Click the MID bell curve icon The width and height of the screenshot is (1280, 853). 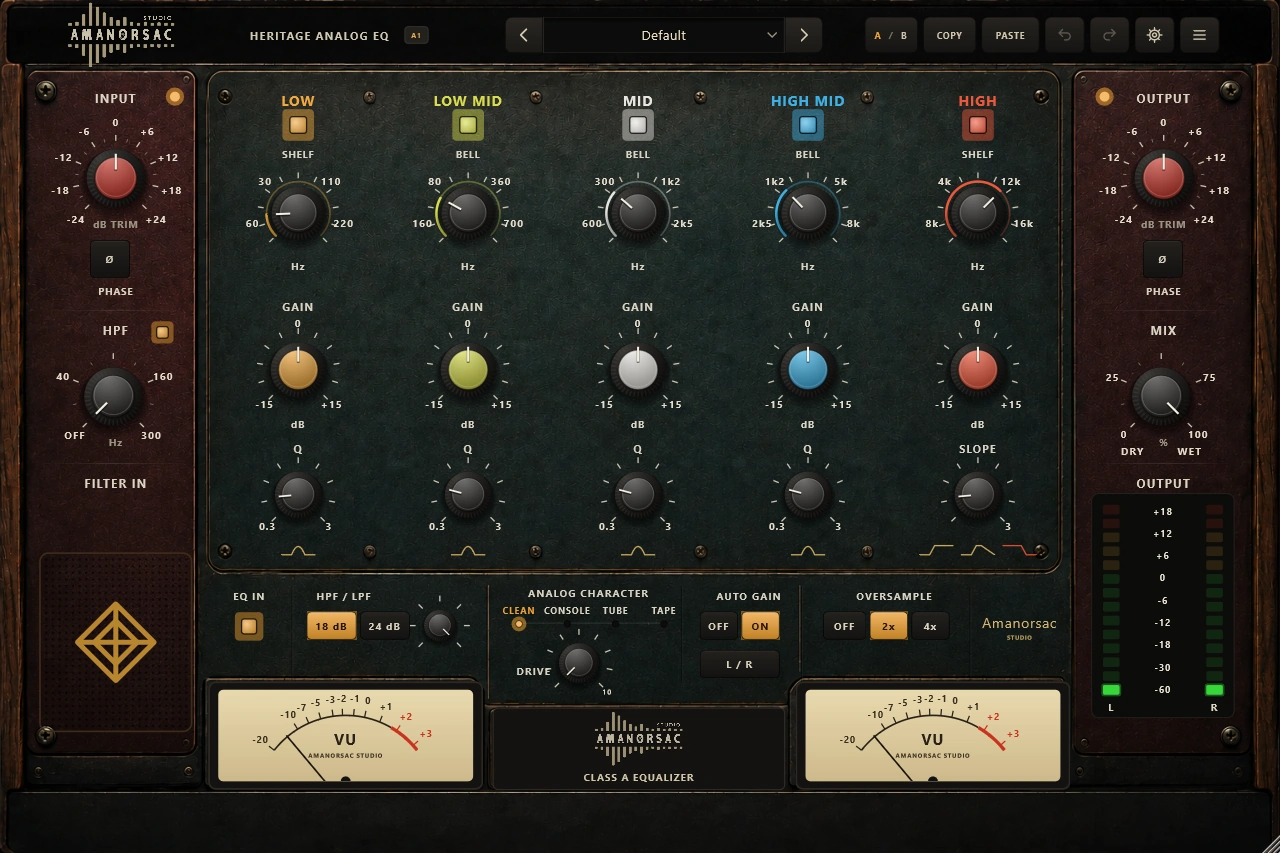click(x=638, y=550)
